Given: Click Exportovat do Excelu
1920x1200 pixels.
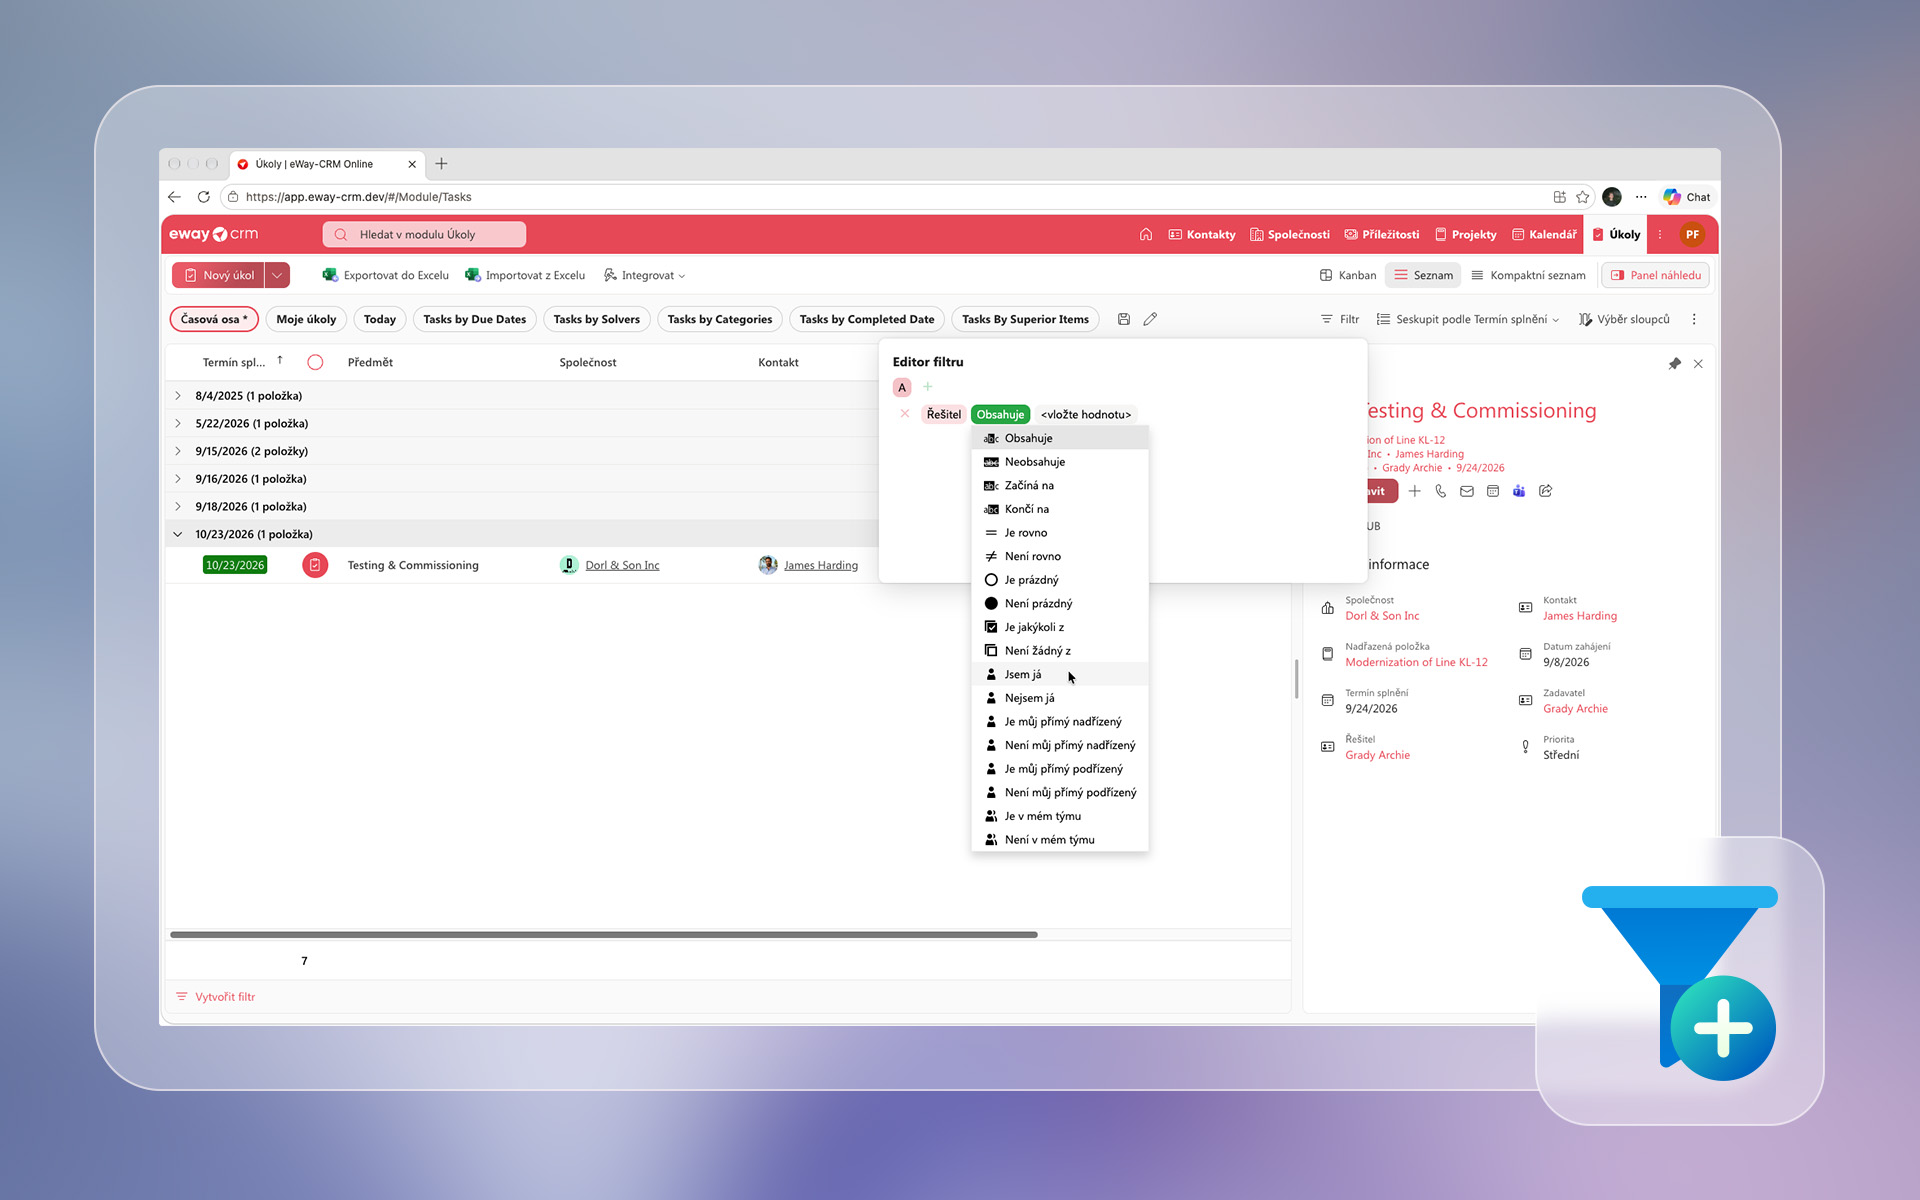Looking at the screenshot, I should (x=385, y=275).
